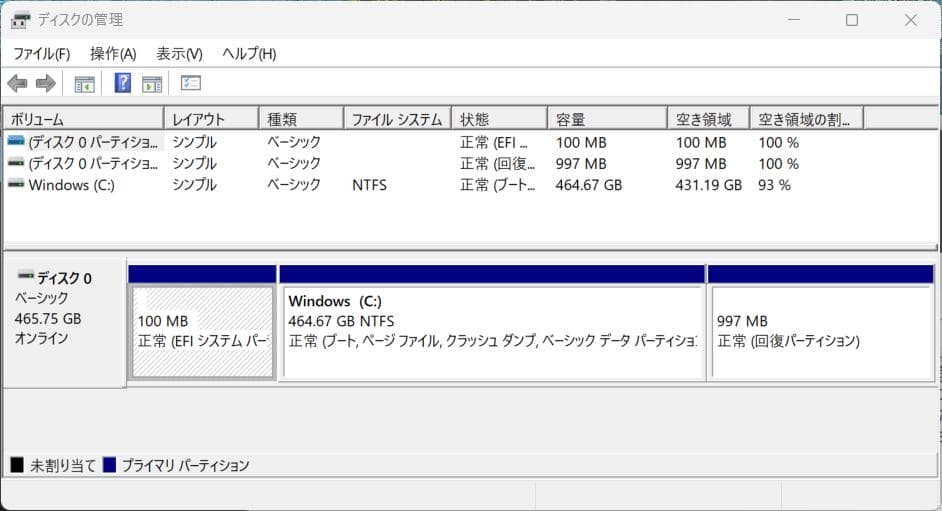
Task: Sort by the レイアウト column header
Action: 211,119
